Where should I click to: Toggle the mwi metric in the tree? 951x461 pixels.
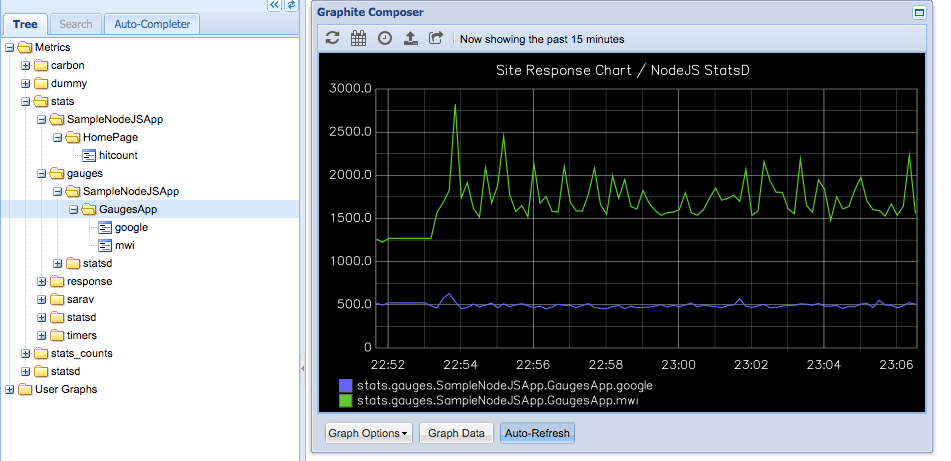point(124,245)
